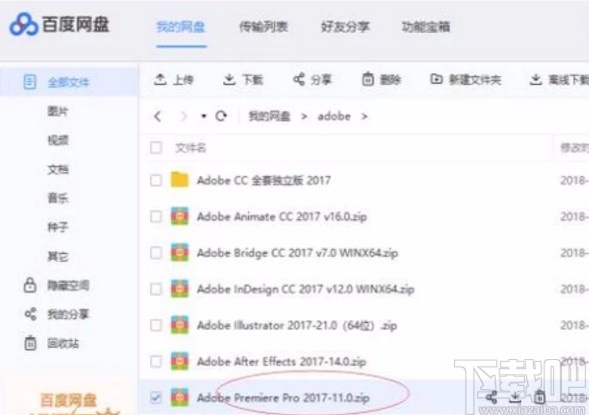Open 我的分享 in the sidebar
This screenshot has width=589, height=415.
pyautogui.click(x=68, y=314)
